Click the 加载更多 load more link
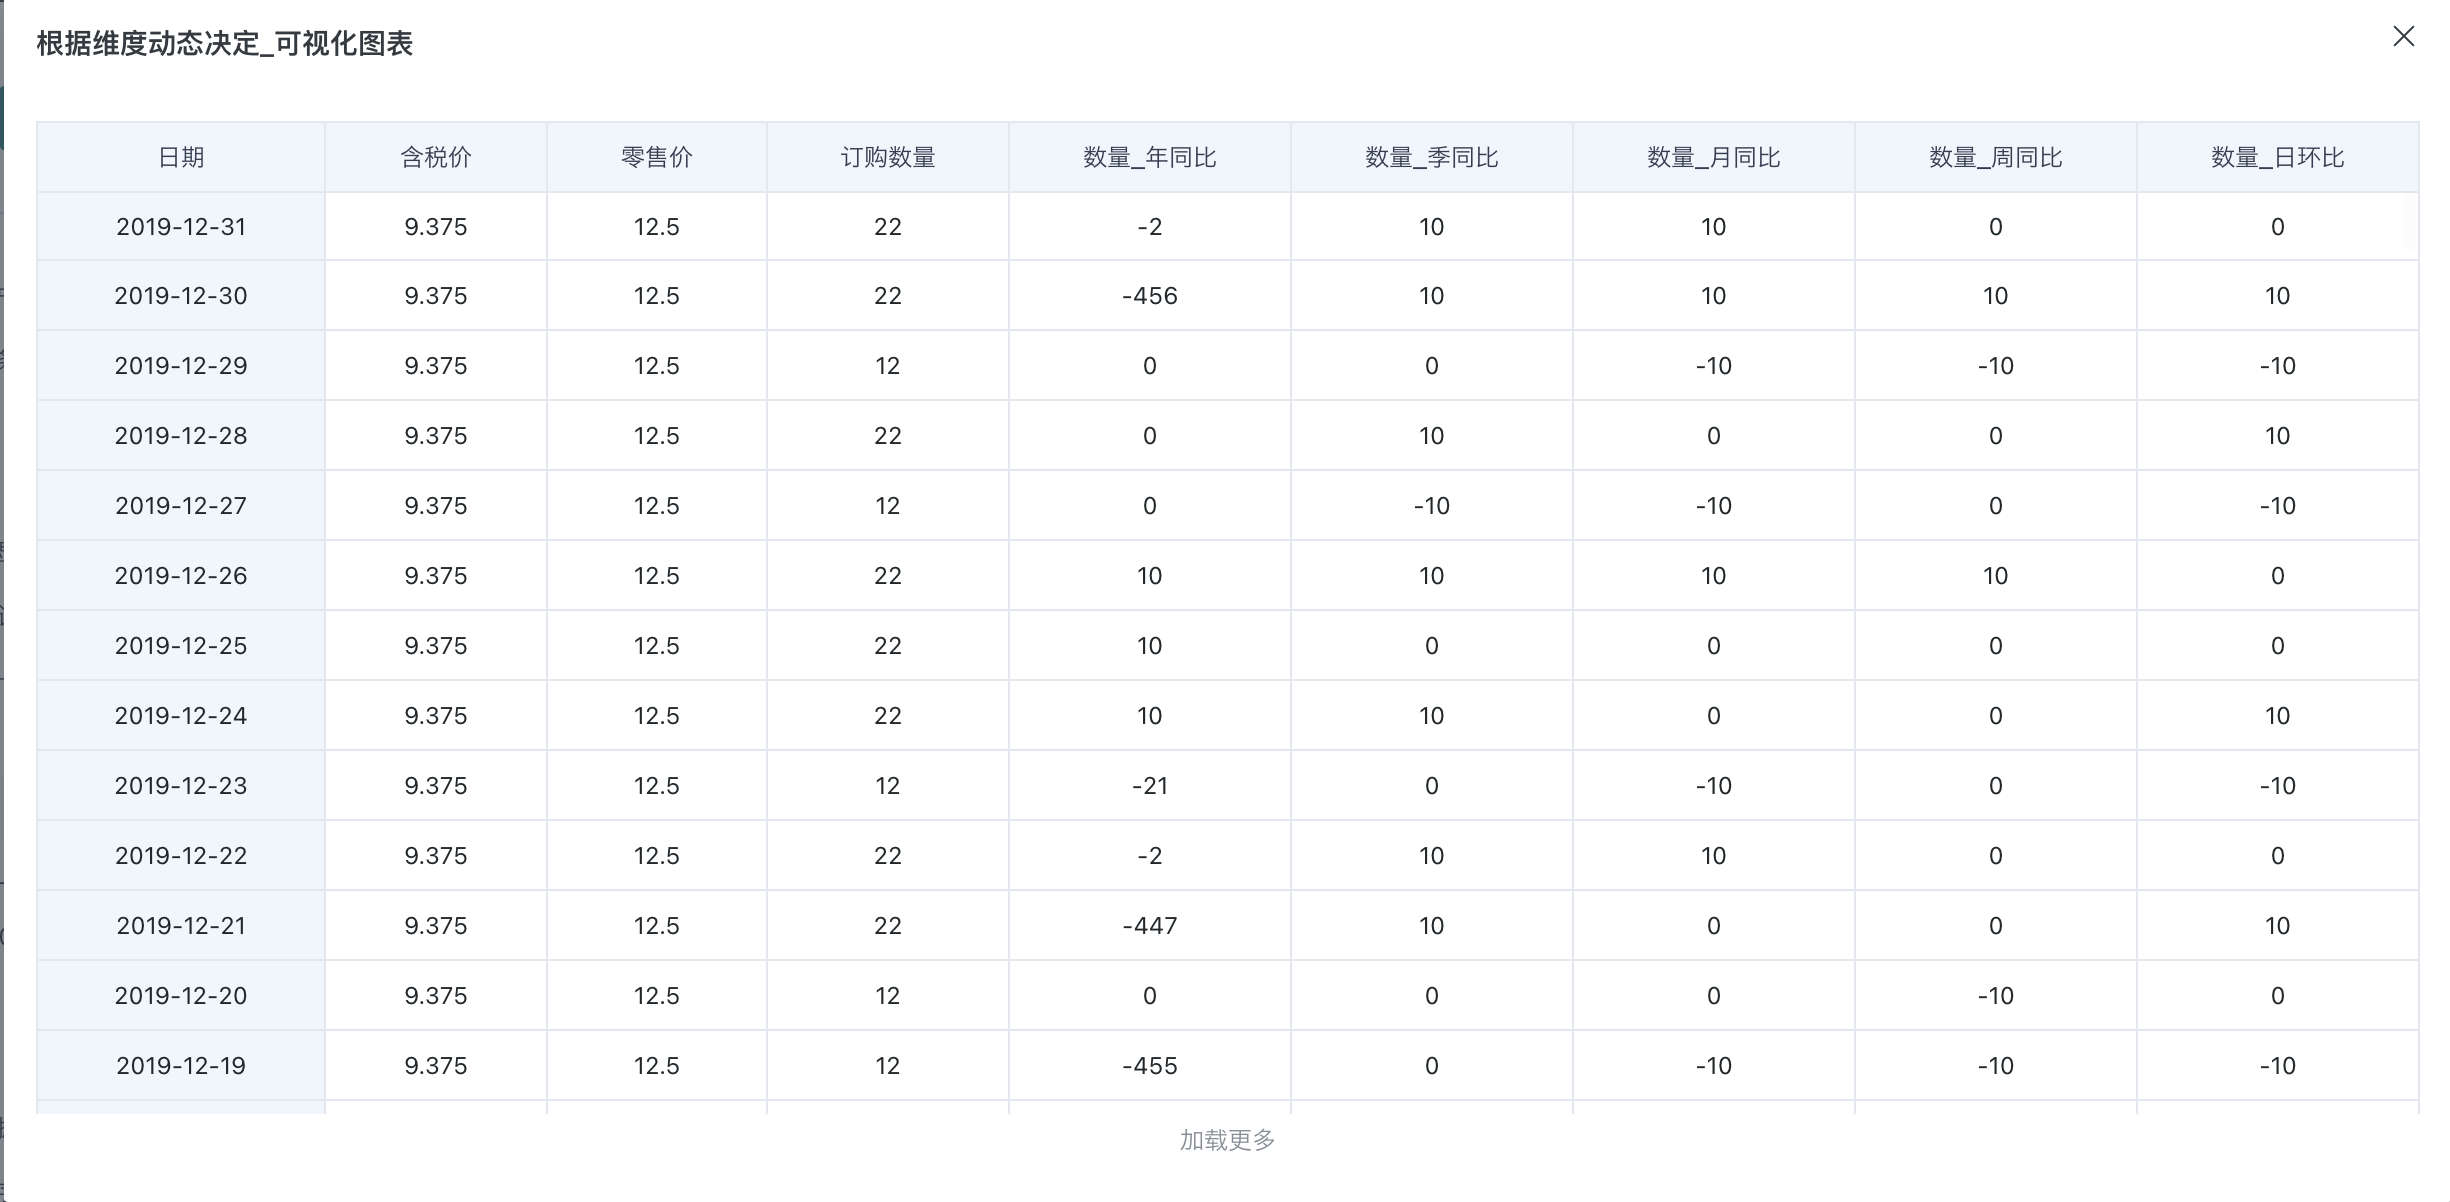 pos(1227,1140)
